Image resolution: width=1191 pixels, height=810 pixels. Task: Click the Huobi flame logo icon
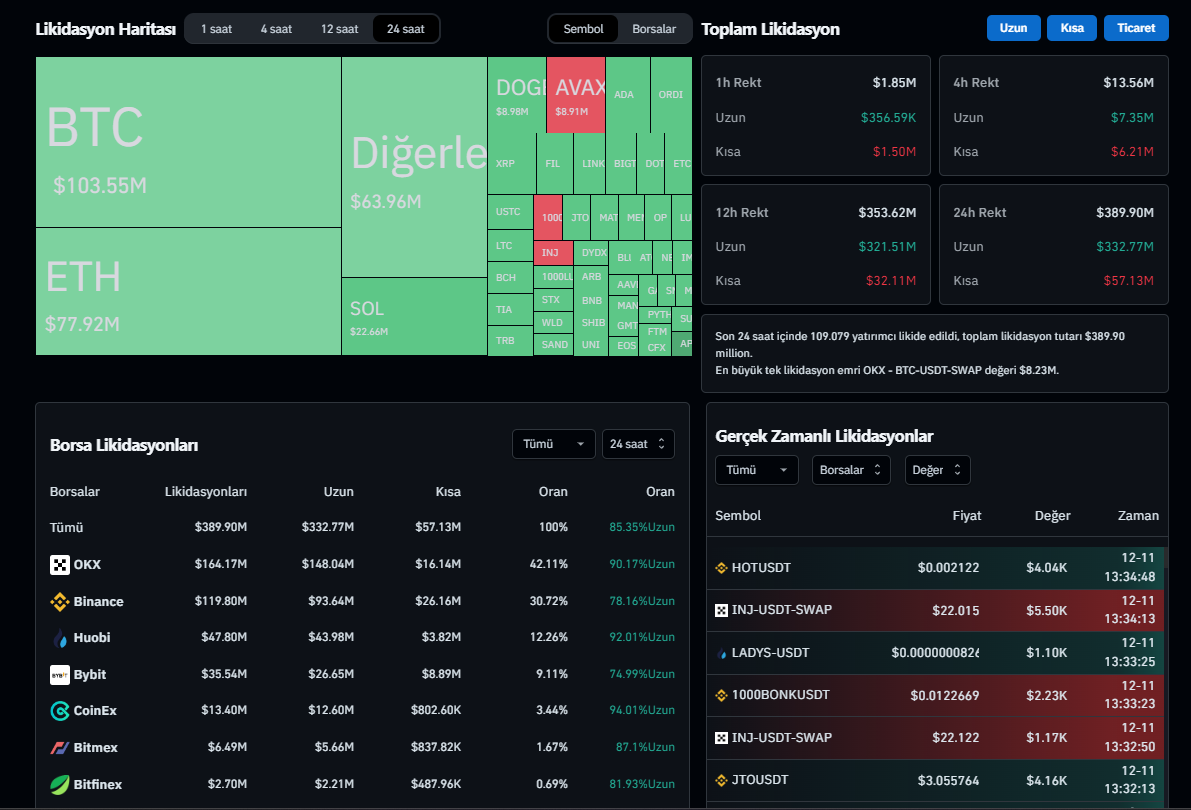tap(60, 638)
